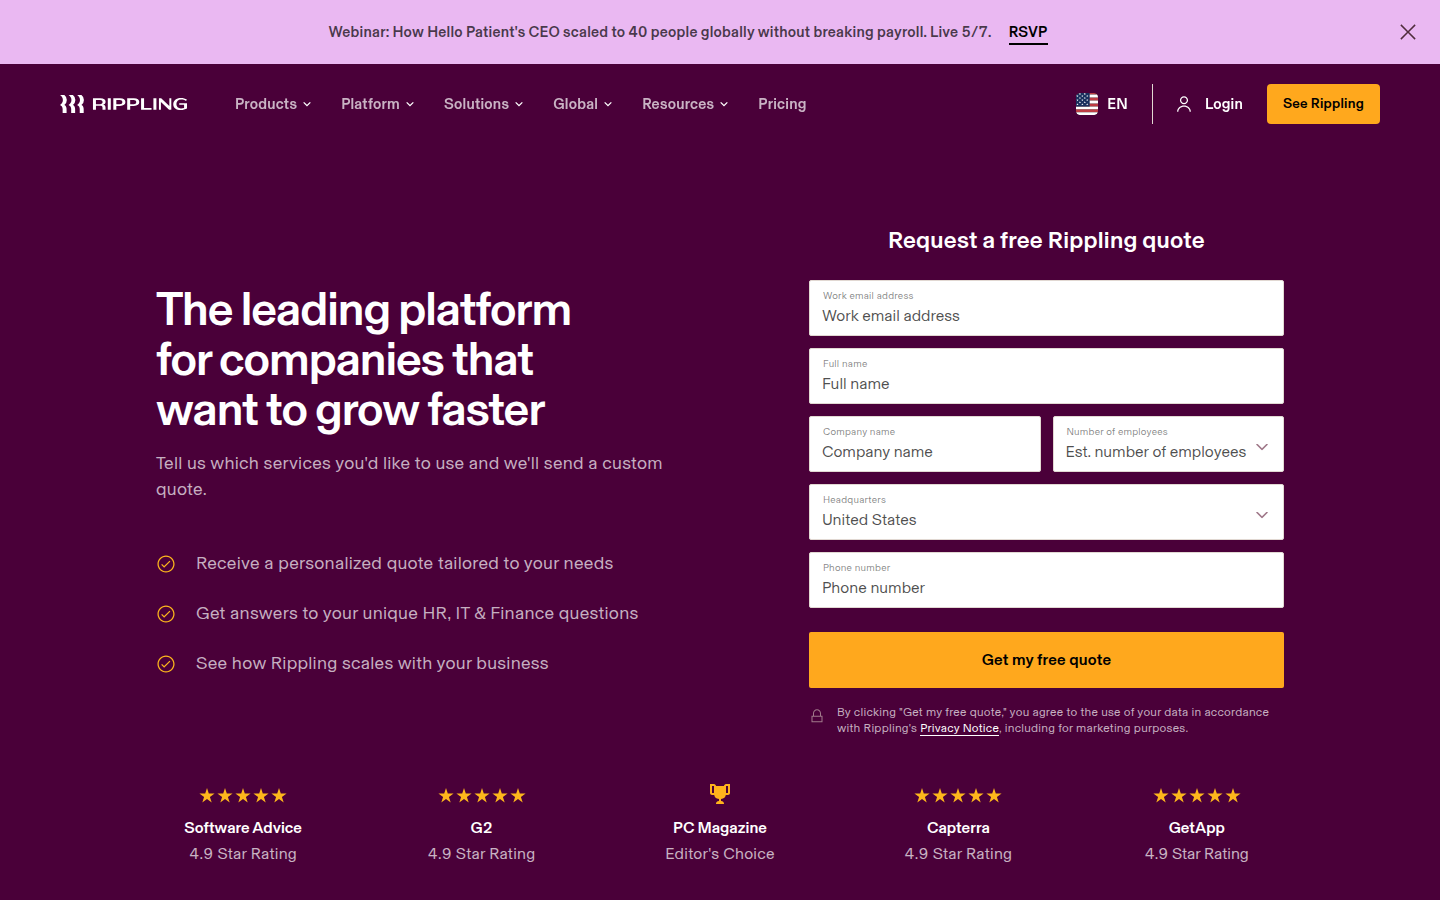Expand the Products menu

tap(273, 104)
